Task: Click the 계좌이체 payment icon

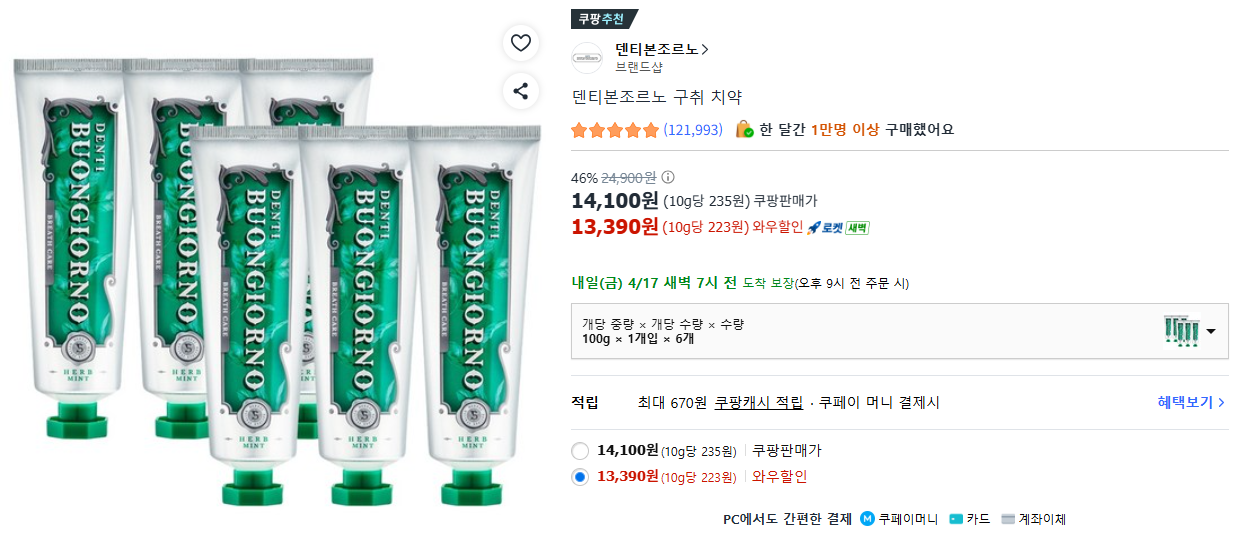Action: click(x=1008, y=519)
